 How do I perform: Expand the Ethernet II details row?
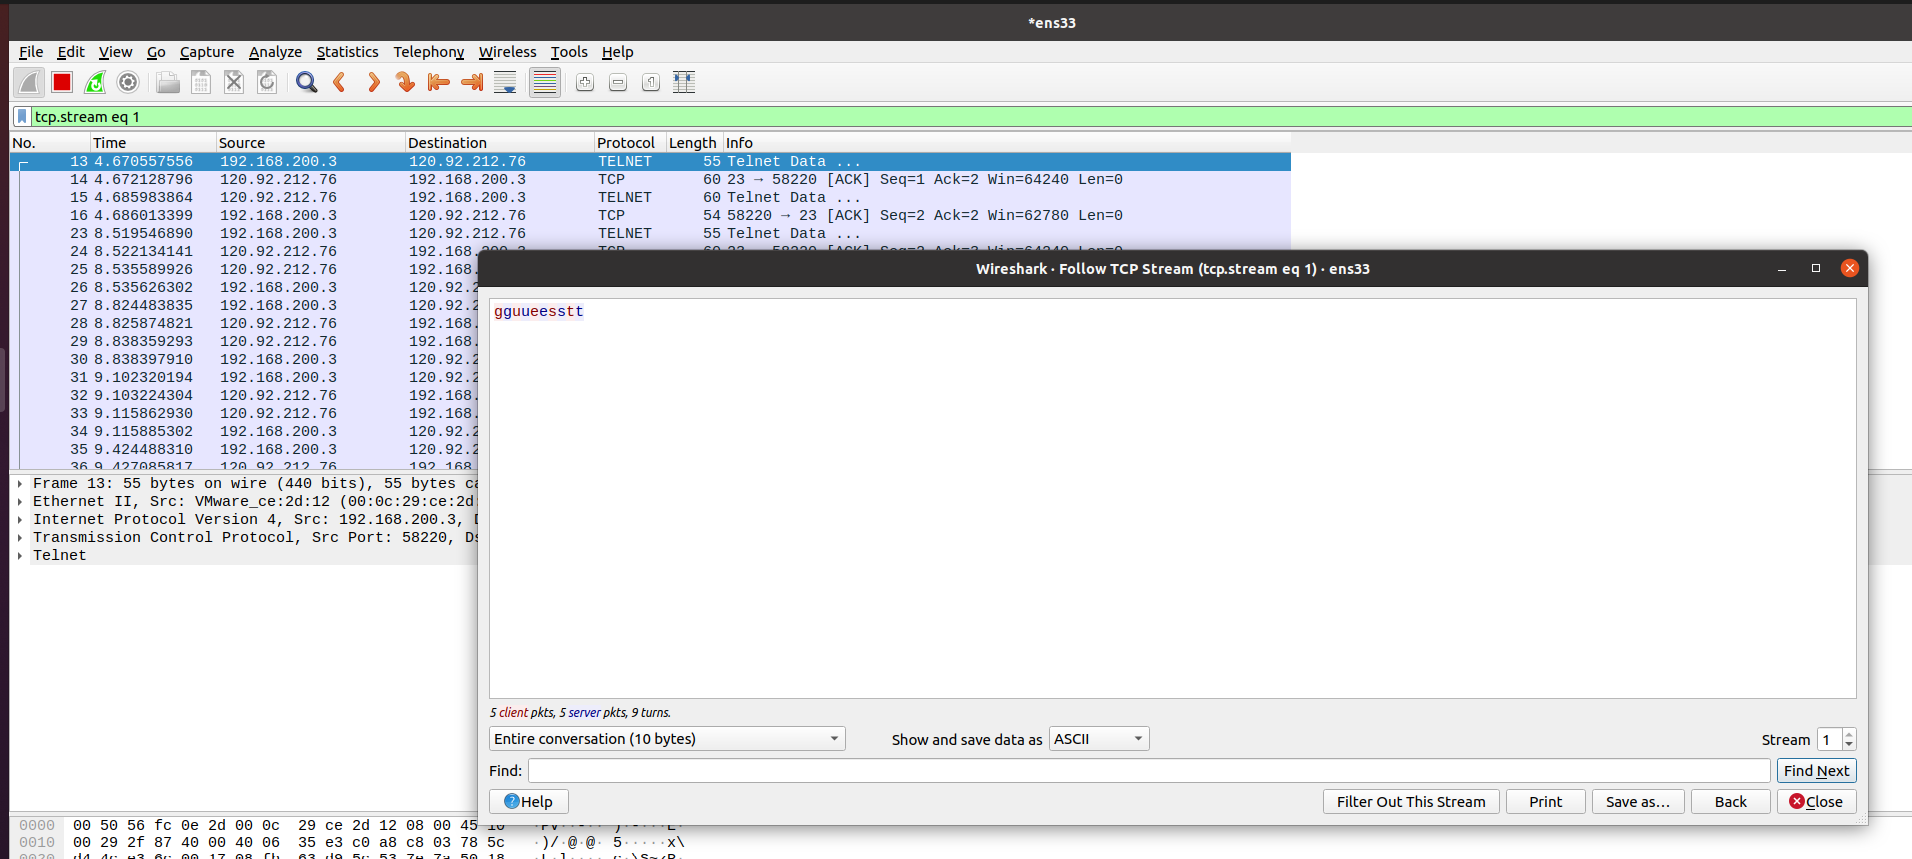click(x=20, y=502)
